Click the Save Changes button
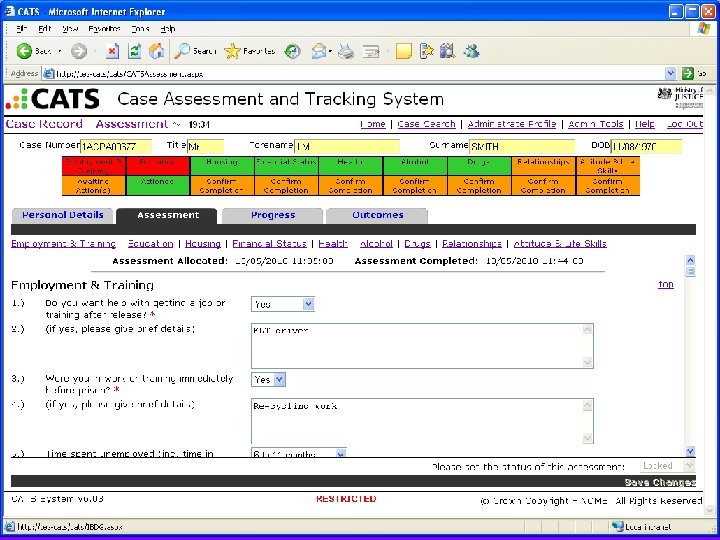The height and width of the screenshot is (540, 720). pos(660,482)
